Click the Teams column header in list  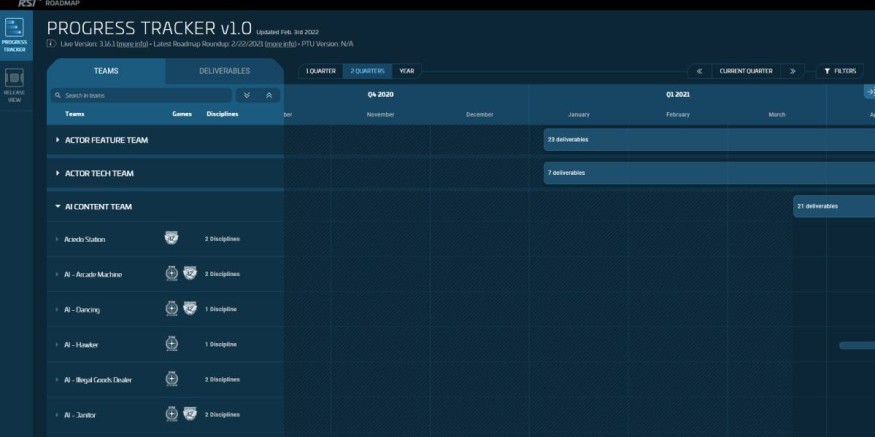pyautogui.click(x=75, y=114)
